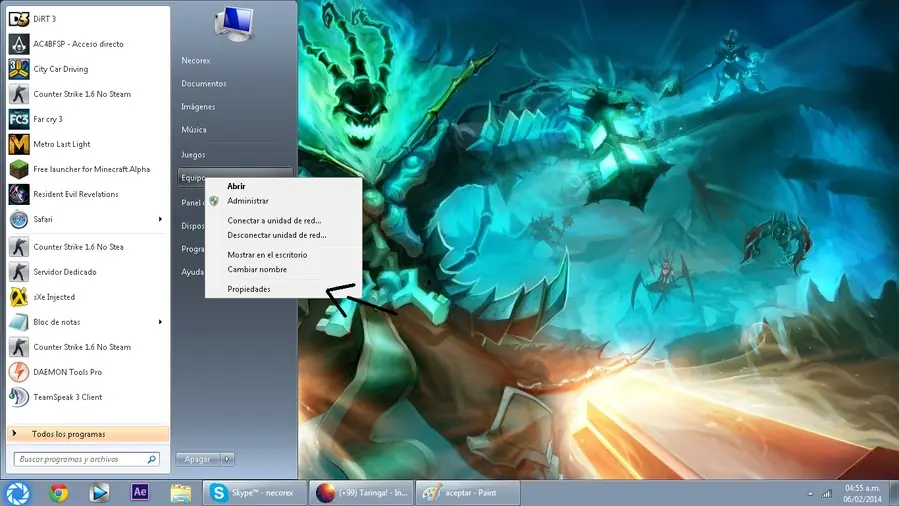Switch to aceptar - Paint window

point(467,493)
